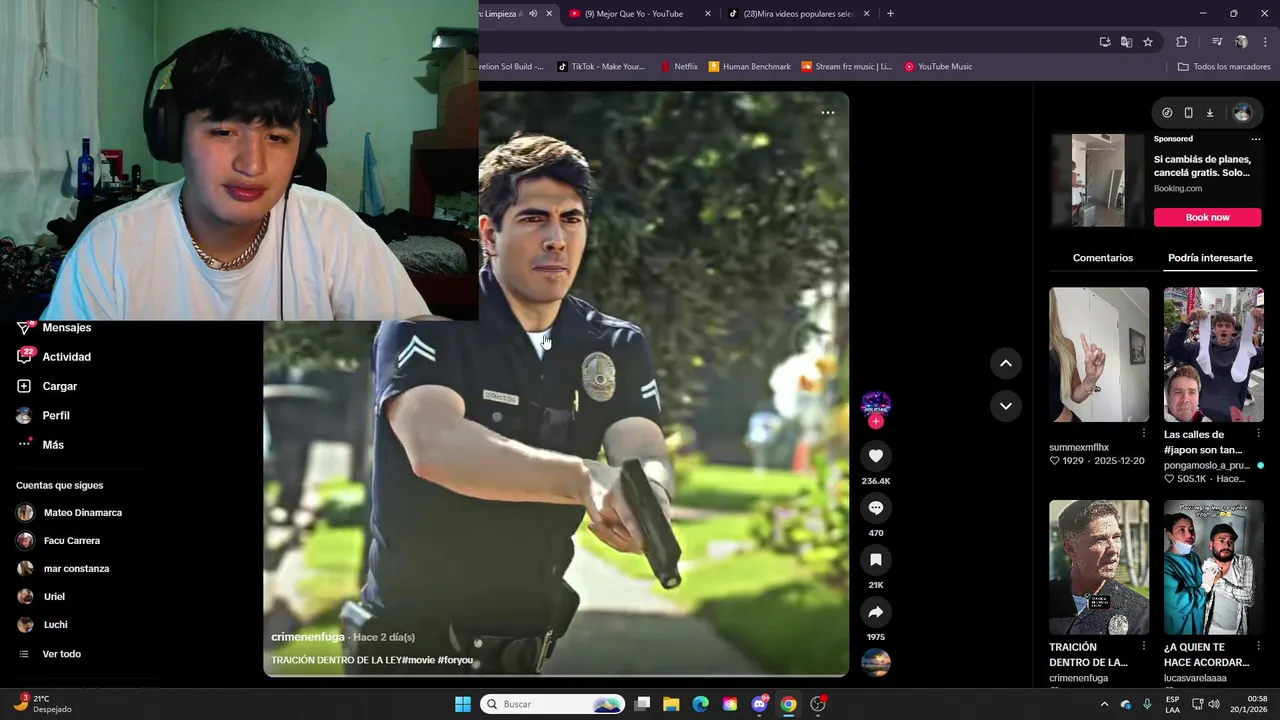Image resolution: width=1280 pixels, height=720 pixels.
Task: Save the video with the bookmark icon
Action: (876, 560)
